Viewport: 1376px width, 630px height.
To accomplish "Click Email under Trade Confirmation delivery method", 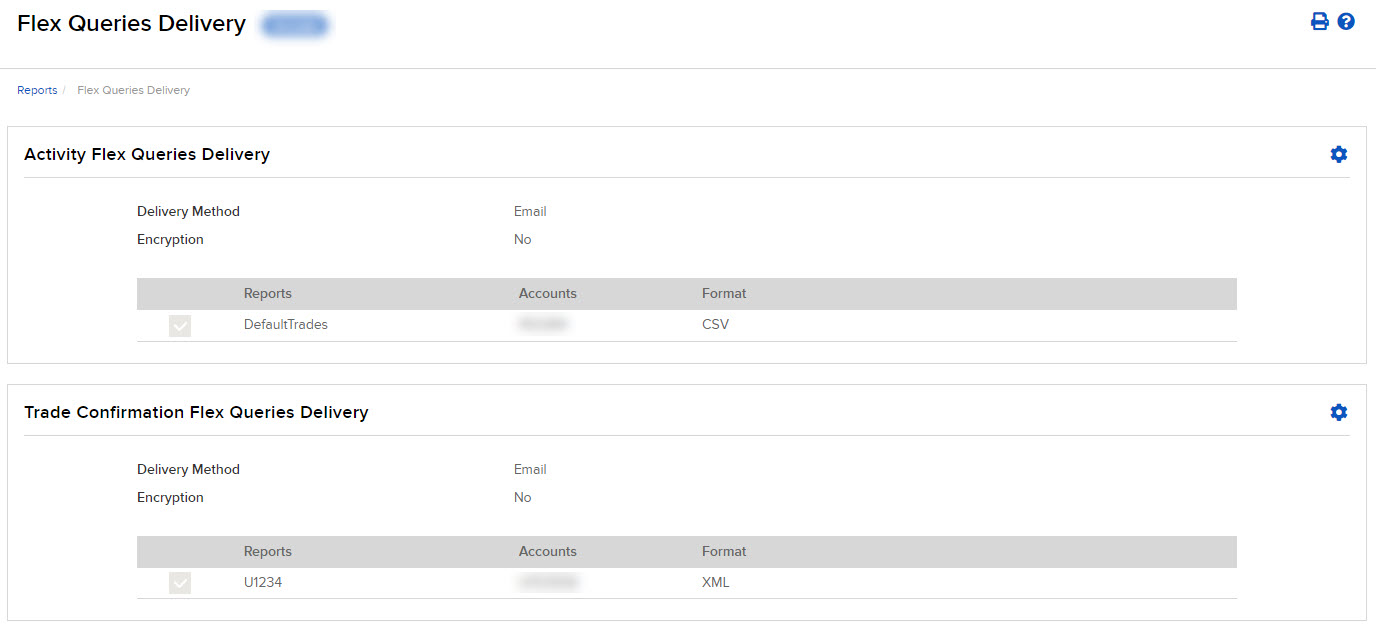I will point(530,469).
